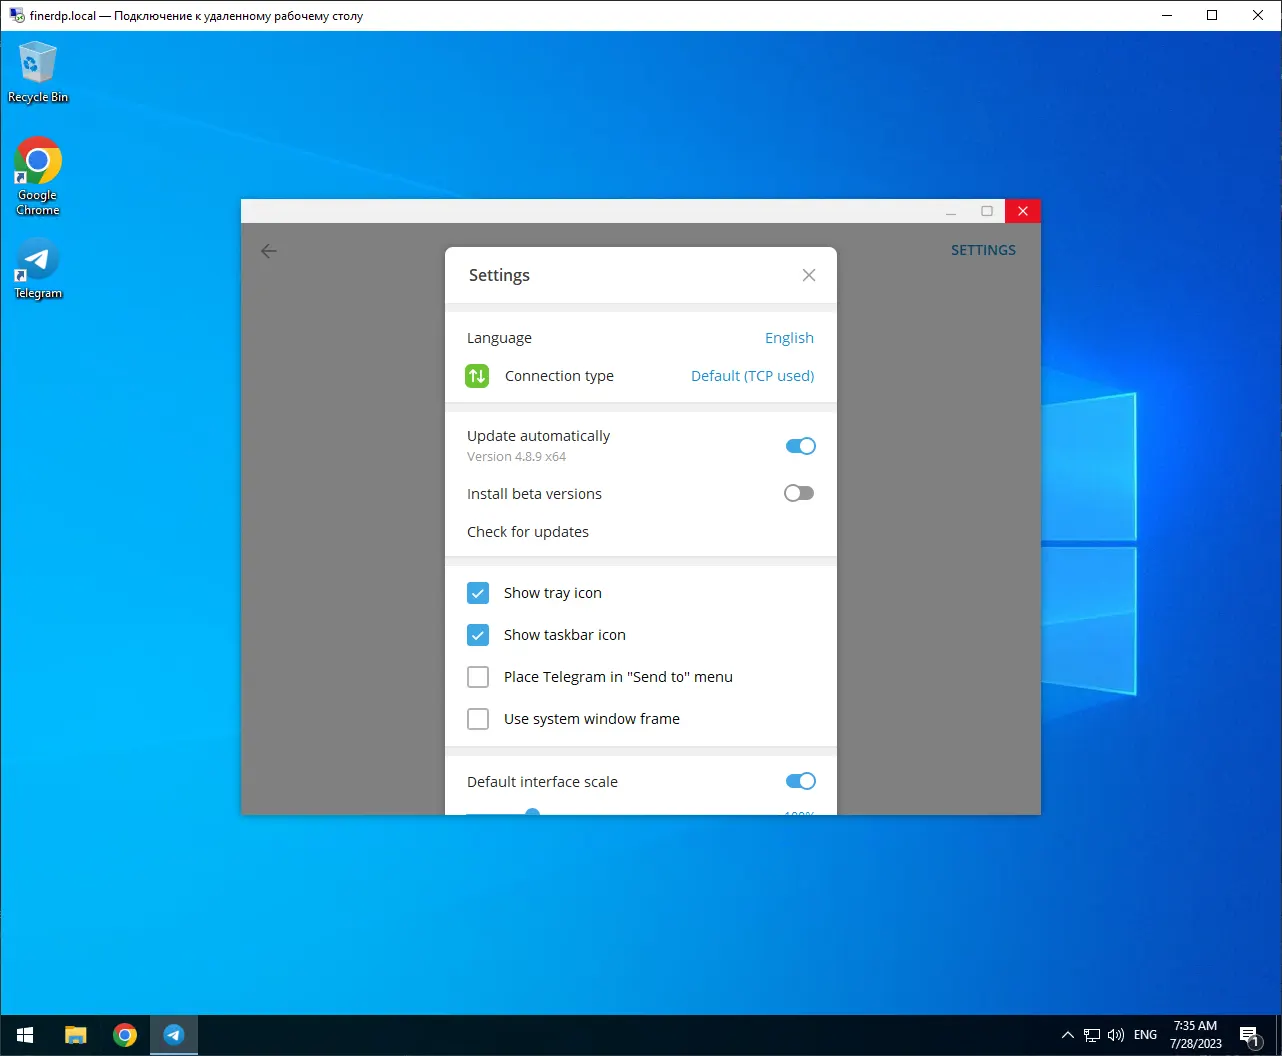Minimize the Telegram window
The height and width of the screenshot is (1056, 1282).
[x=951, y=211]
